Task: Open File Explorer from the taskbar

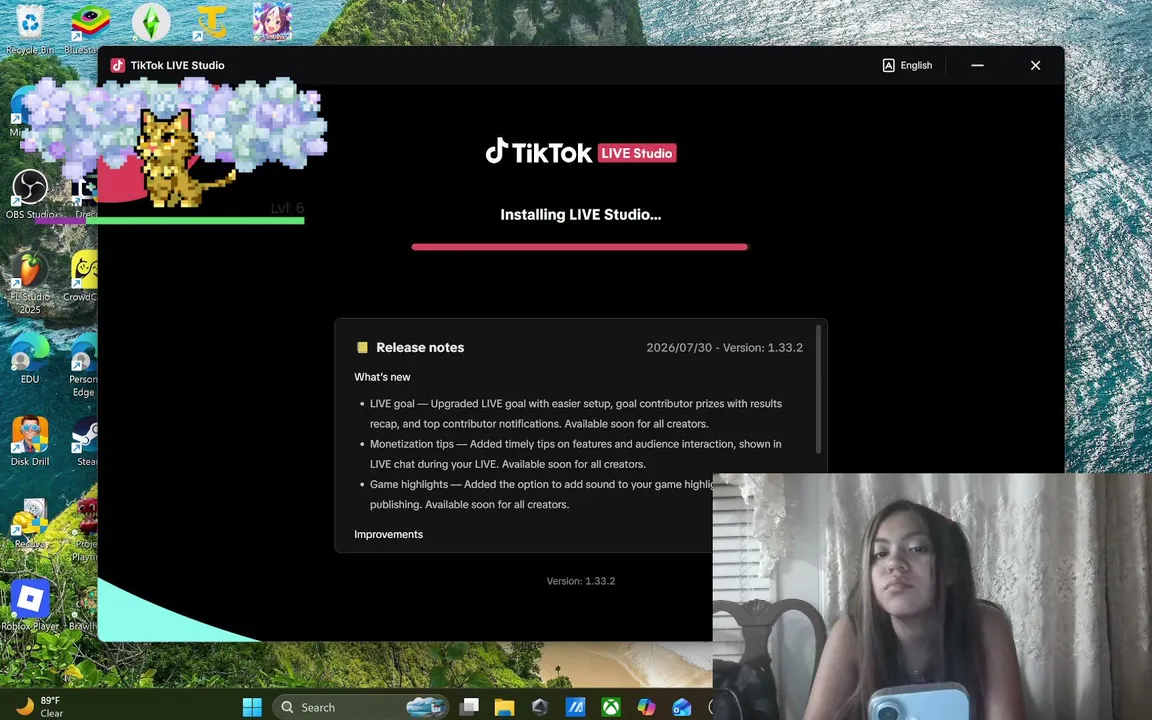Action: click(504, 707)
